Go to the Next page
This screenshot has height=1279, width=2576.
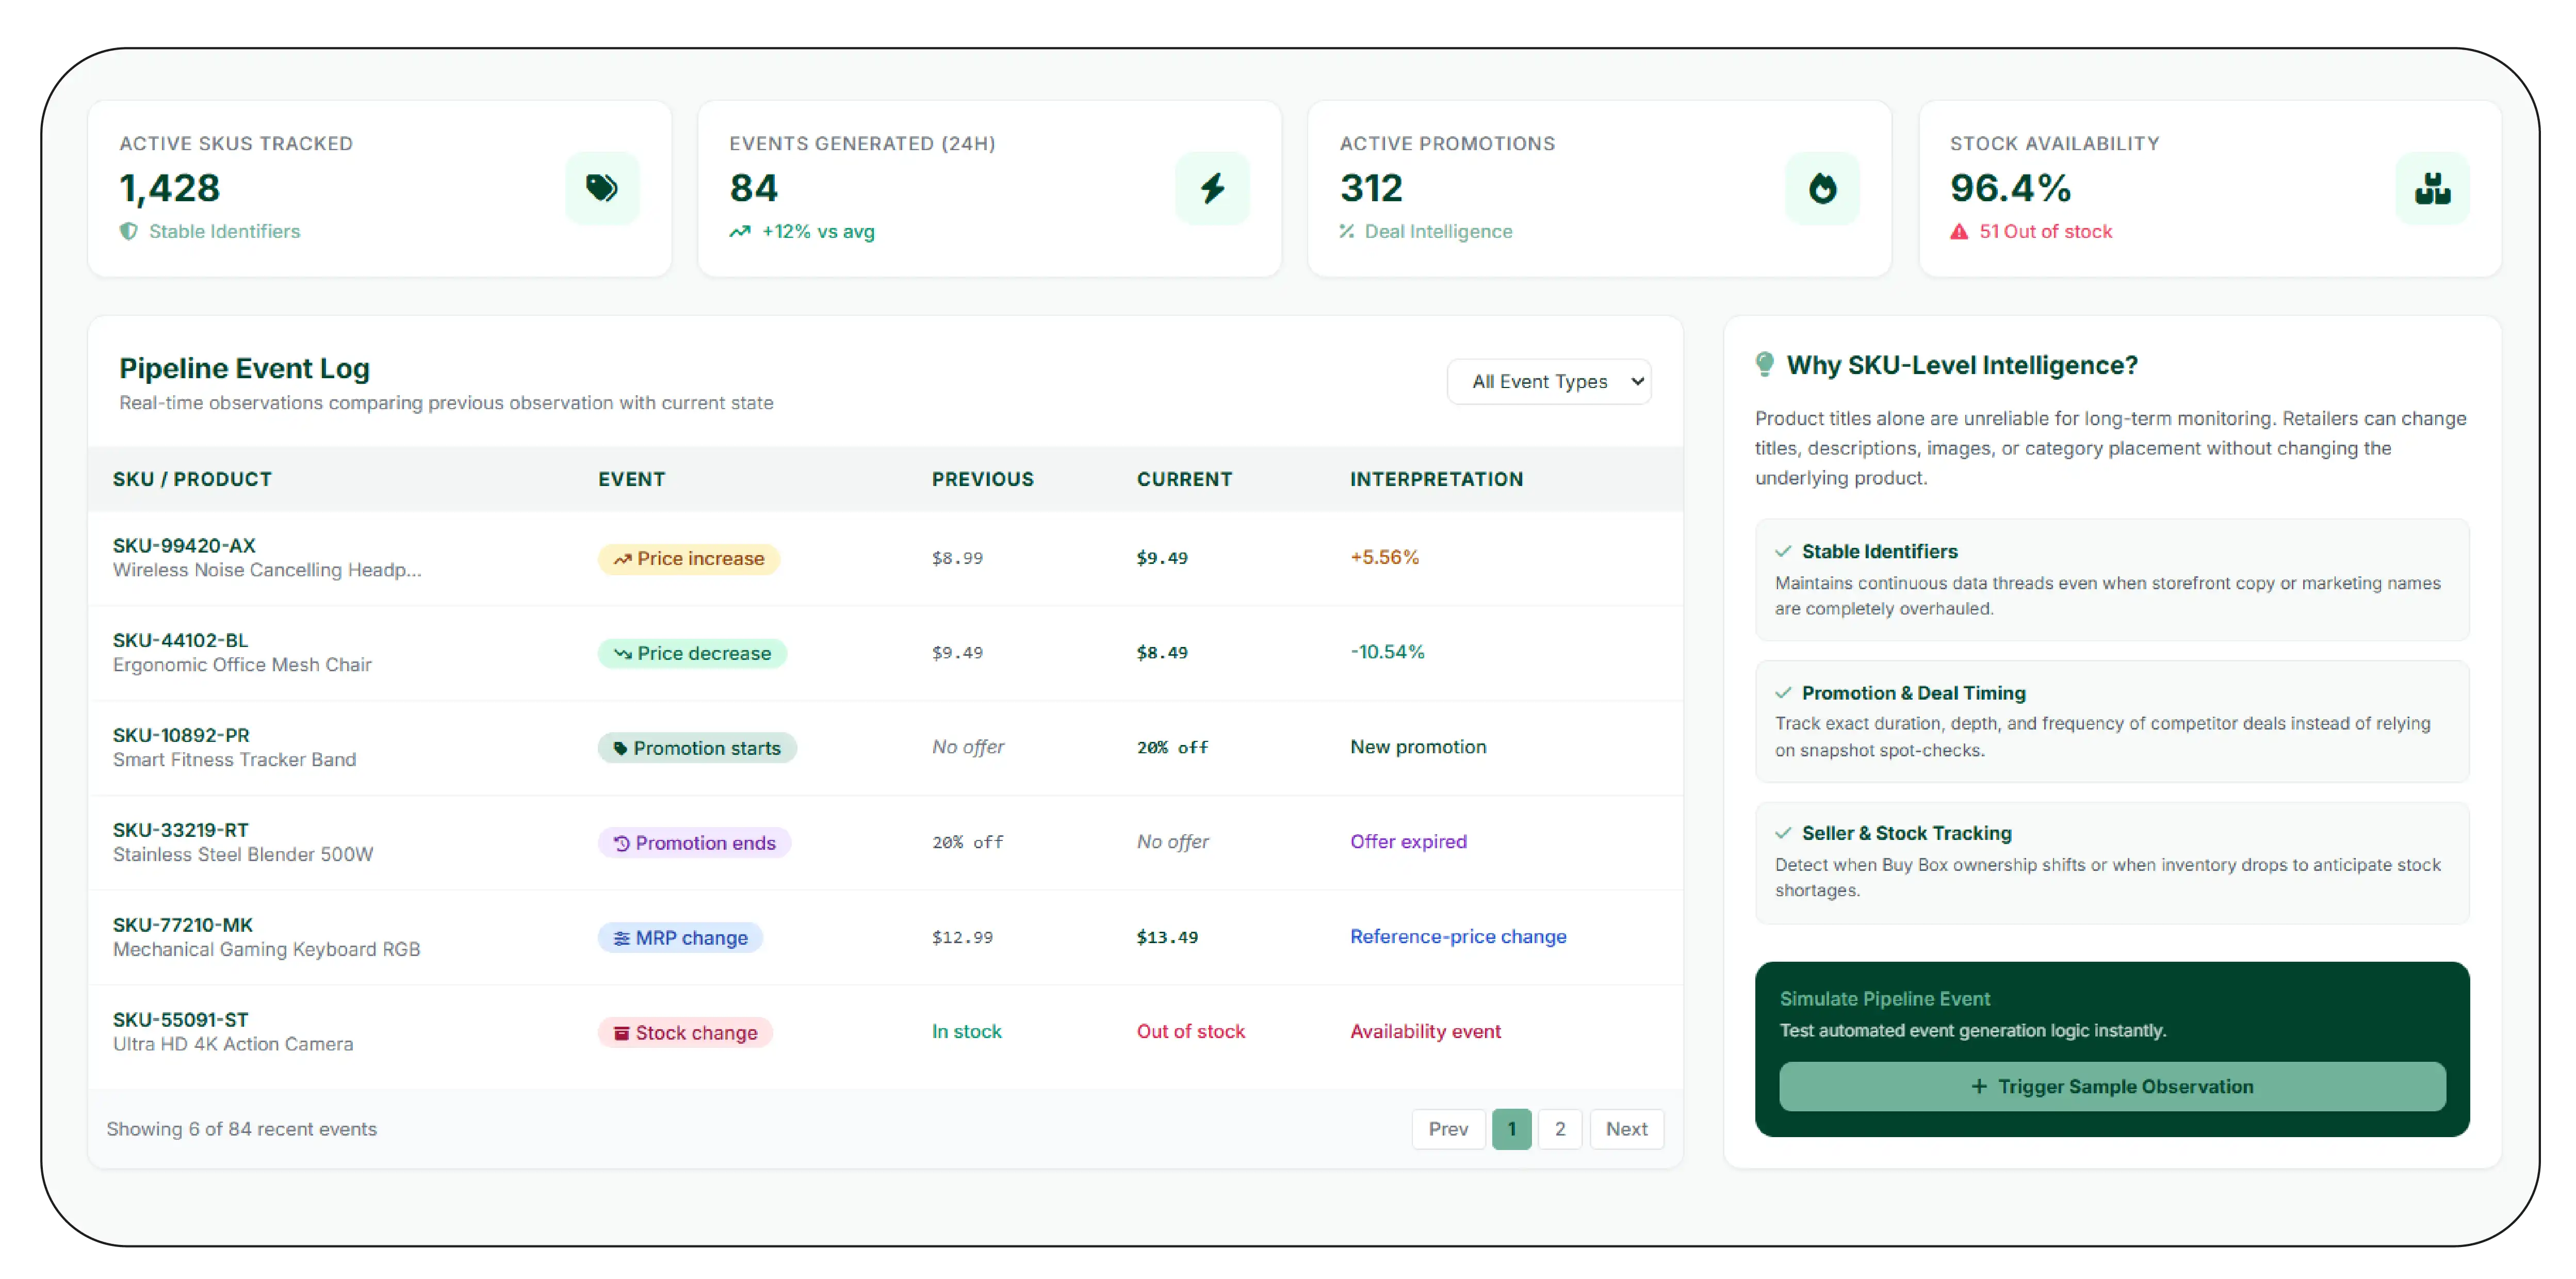coord(1626,1128)
